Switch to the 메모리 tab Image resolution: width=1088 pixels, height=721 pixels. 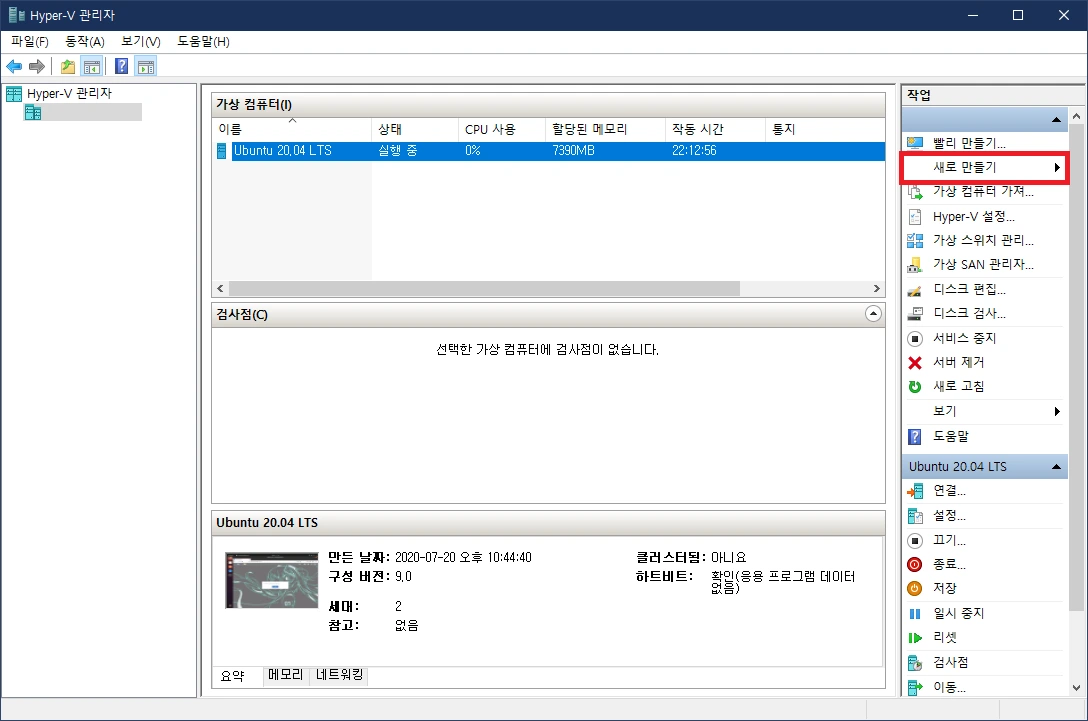click(x=286, y=675)
